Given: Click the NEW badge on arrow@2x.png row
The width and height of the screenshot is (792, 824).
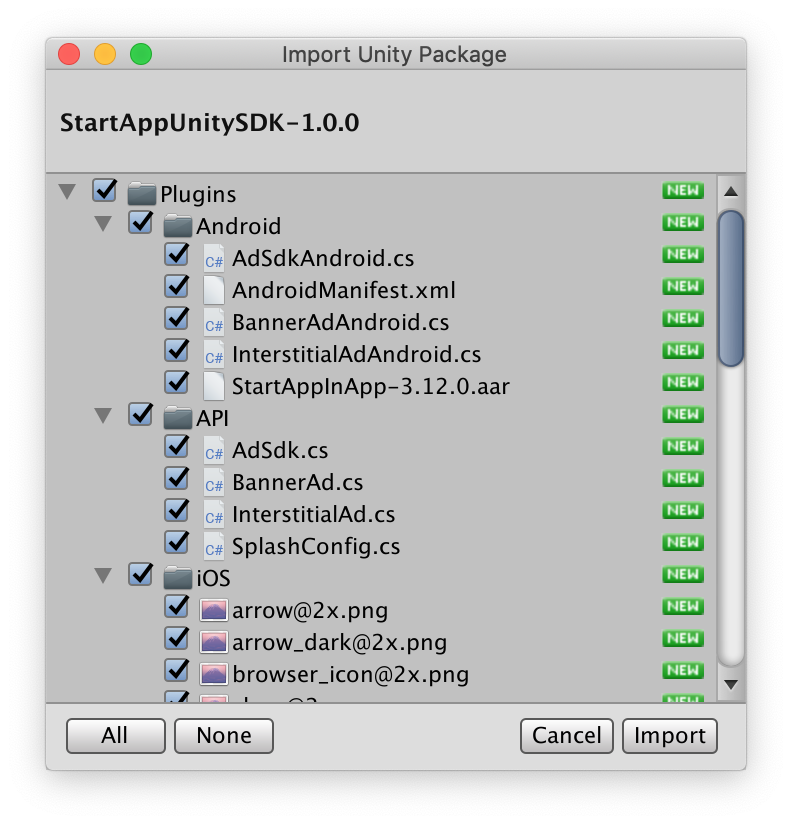Looking at the screenshot, I should click(x=683, y=606).
